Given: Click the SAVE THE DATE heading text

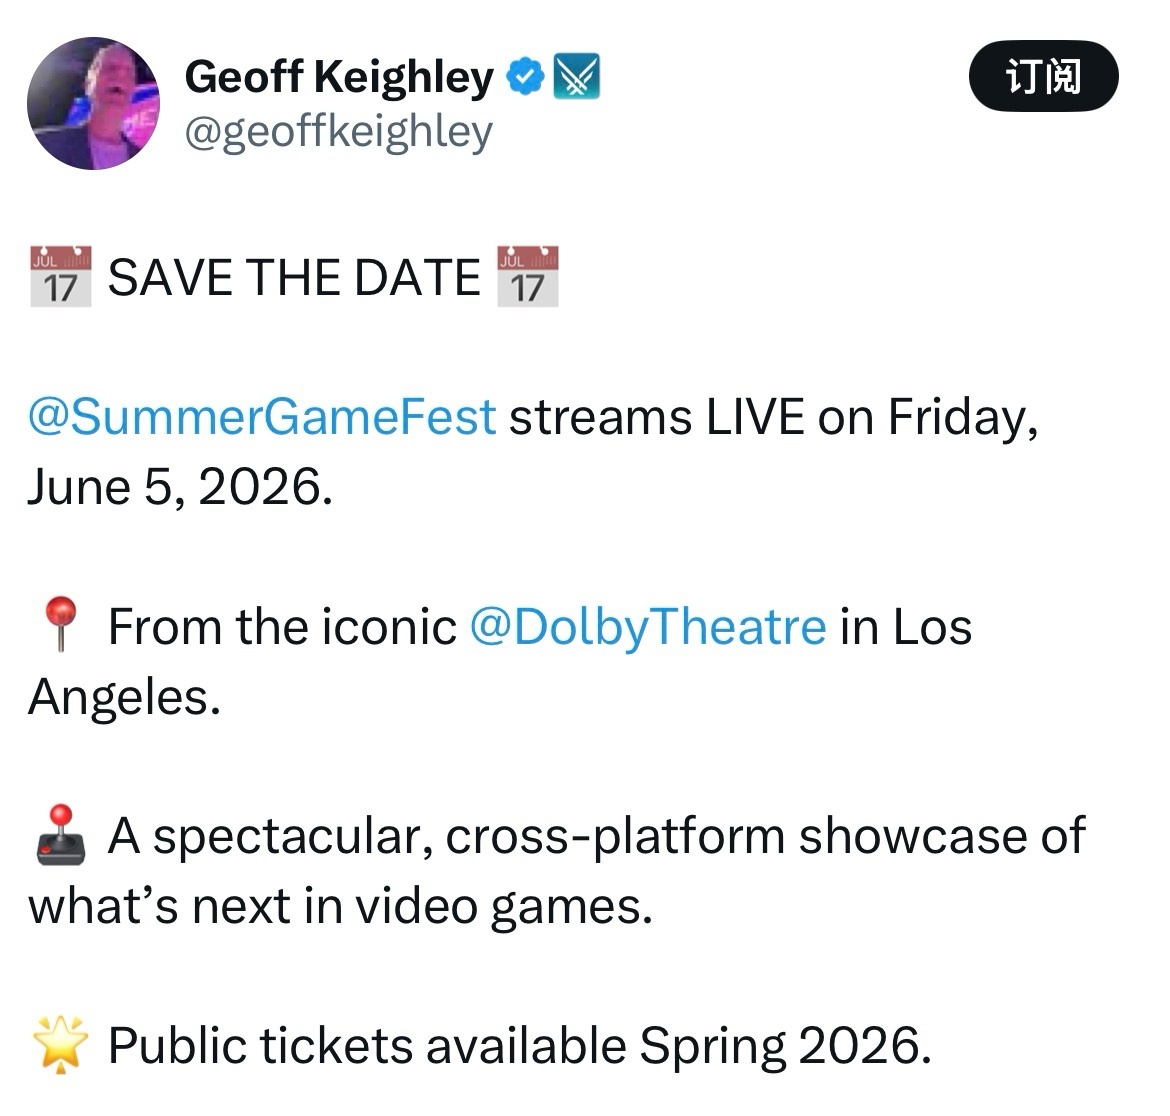Looking at the screenshot, I should [294, 278].
